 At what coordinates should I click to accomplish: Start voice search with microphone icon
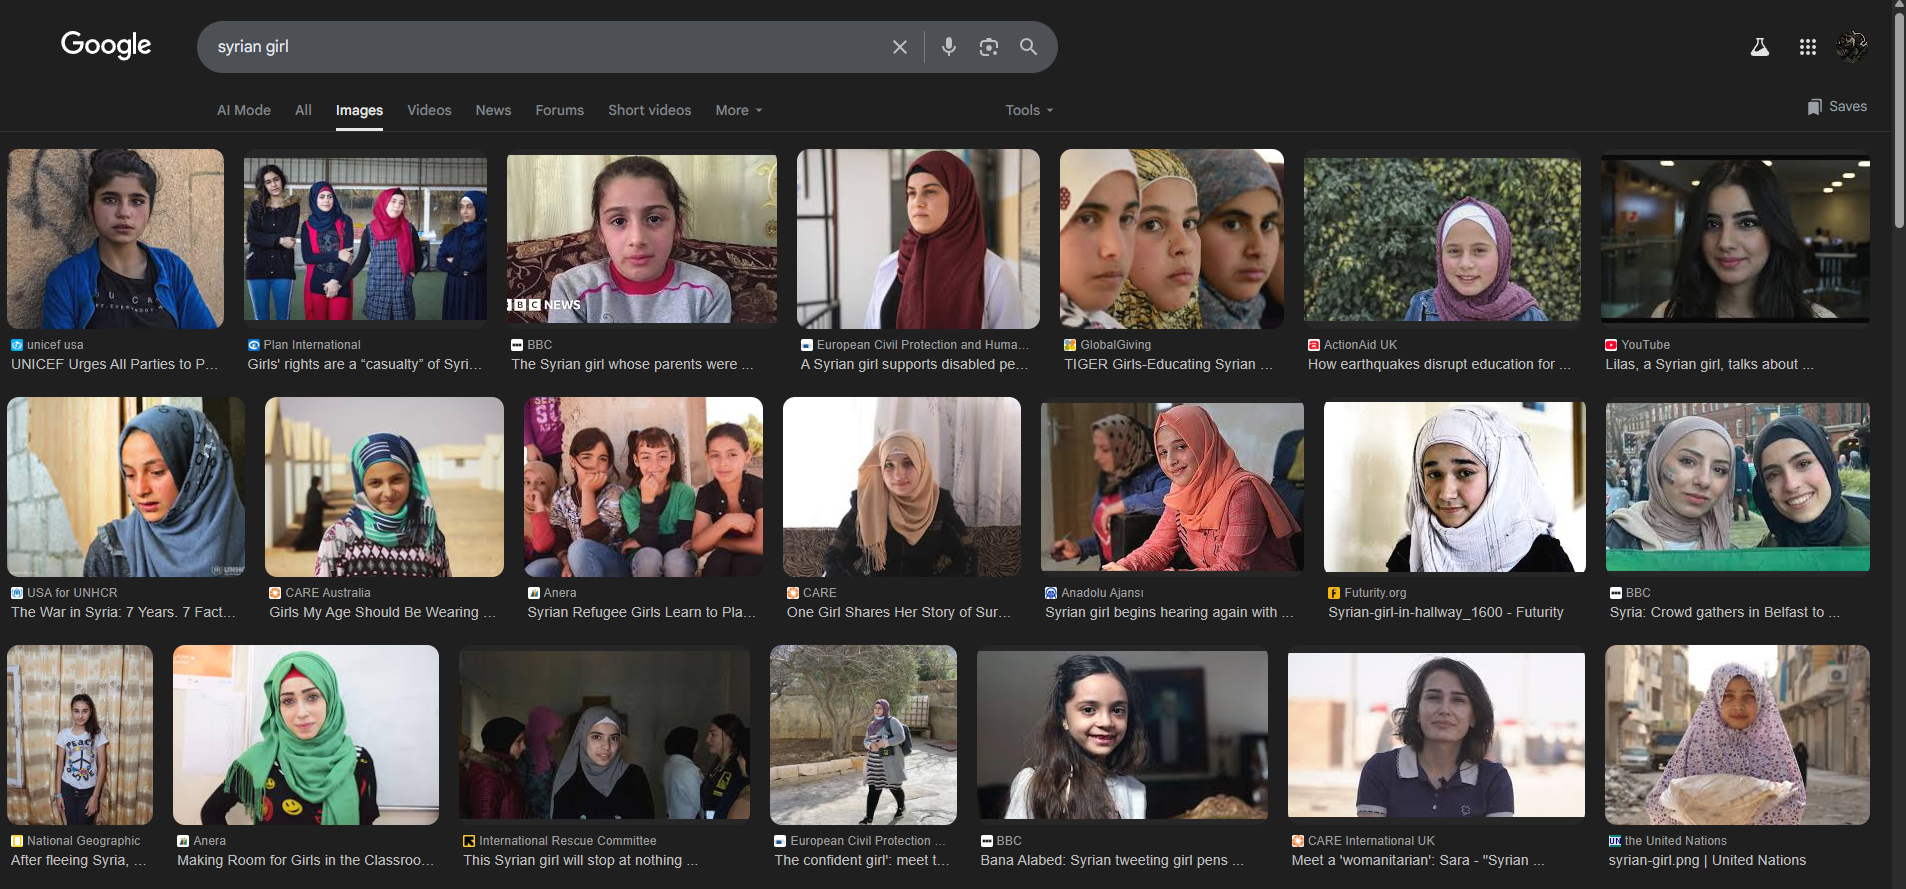coord(948,47)
